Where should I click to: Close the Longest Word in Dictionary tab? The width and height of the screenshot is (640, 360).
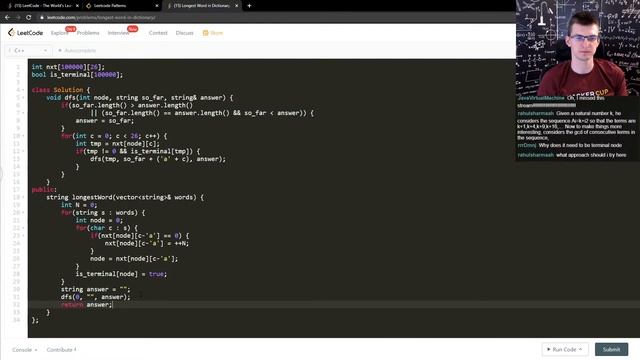click(236, 6)
